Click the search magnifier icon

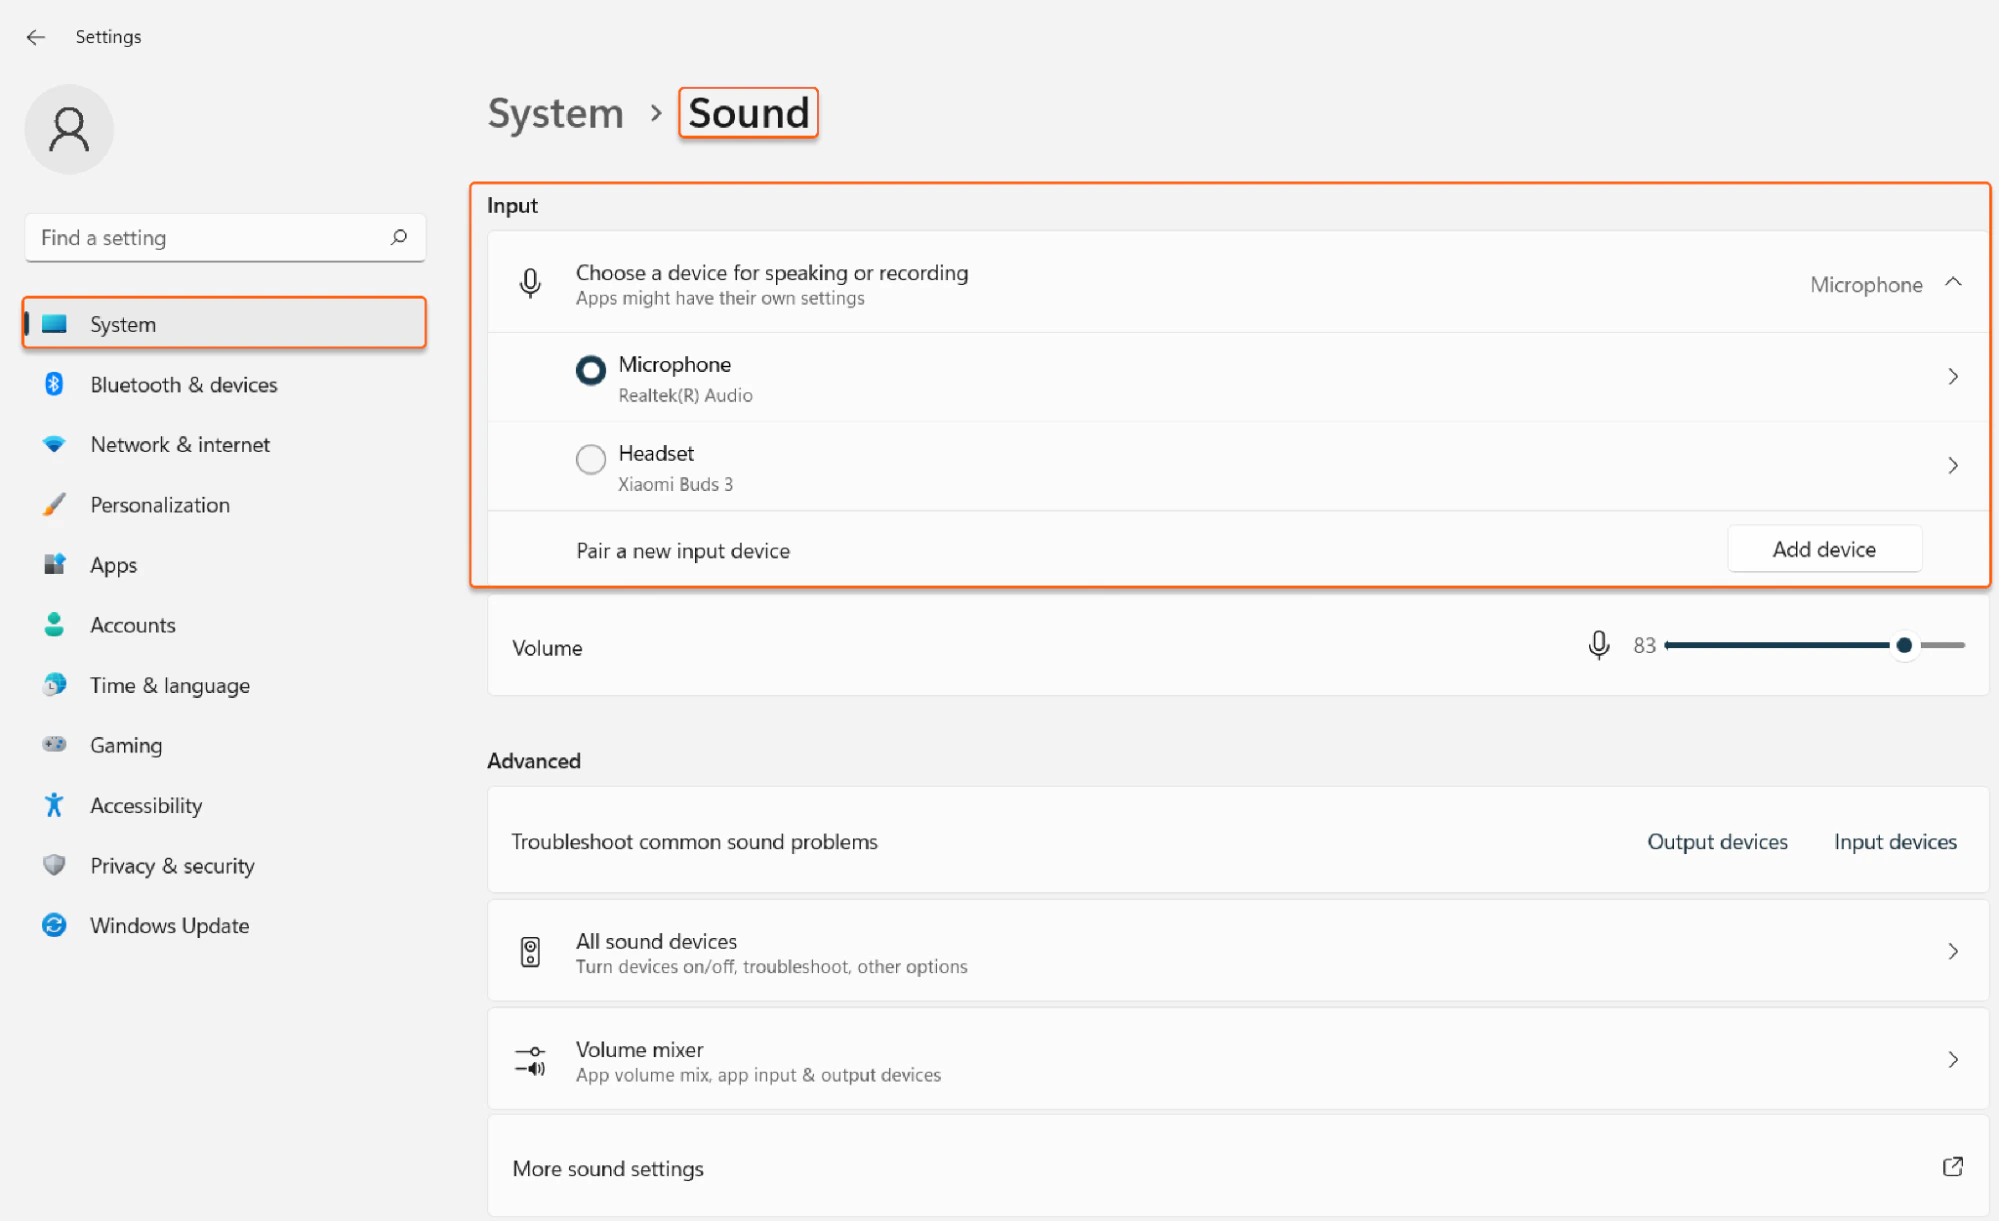[x=399, y=237]
